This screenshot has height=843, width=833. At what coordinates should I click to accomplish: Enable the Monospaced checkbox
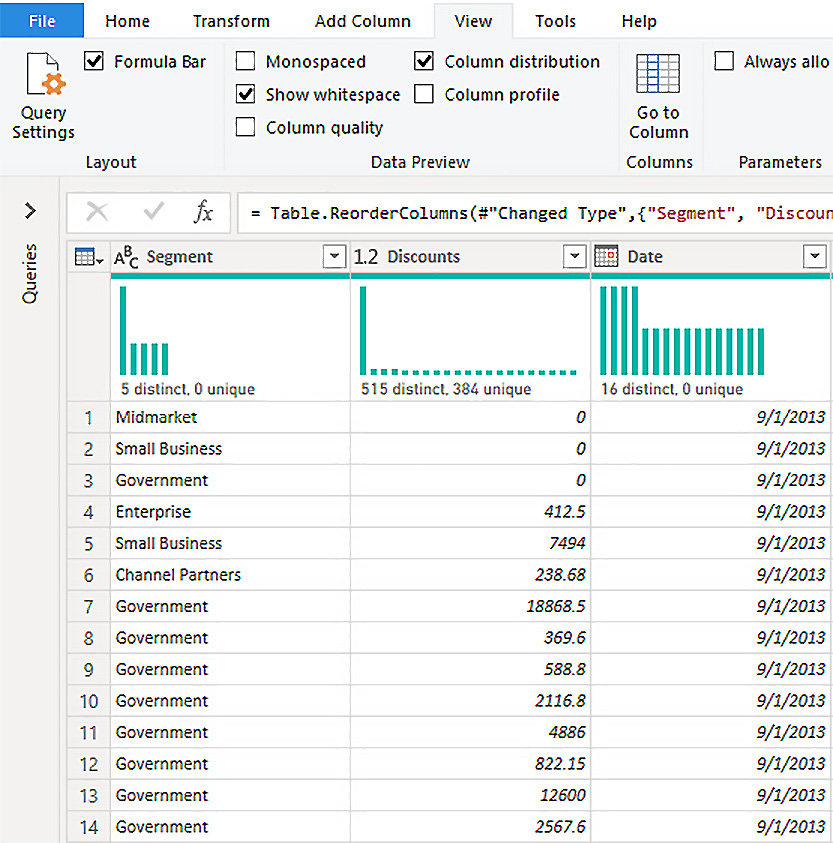tap(245, 62)
